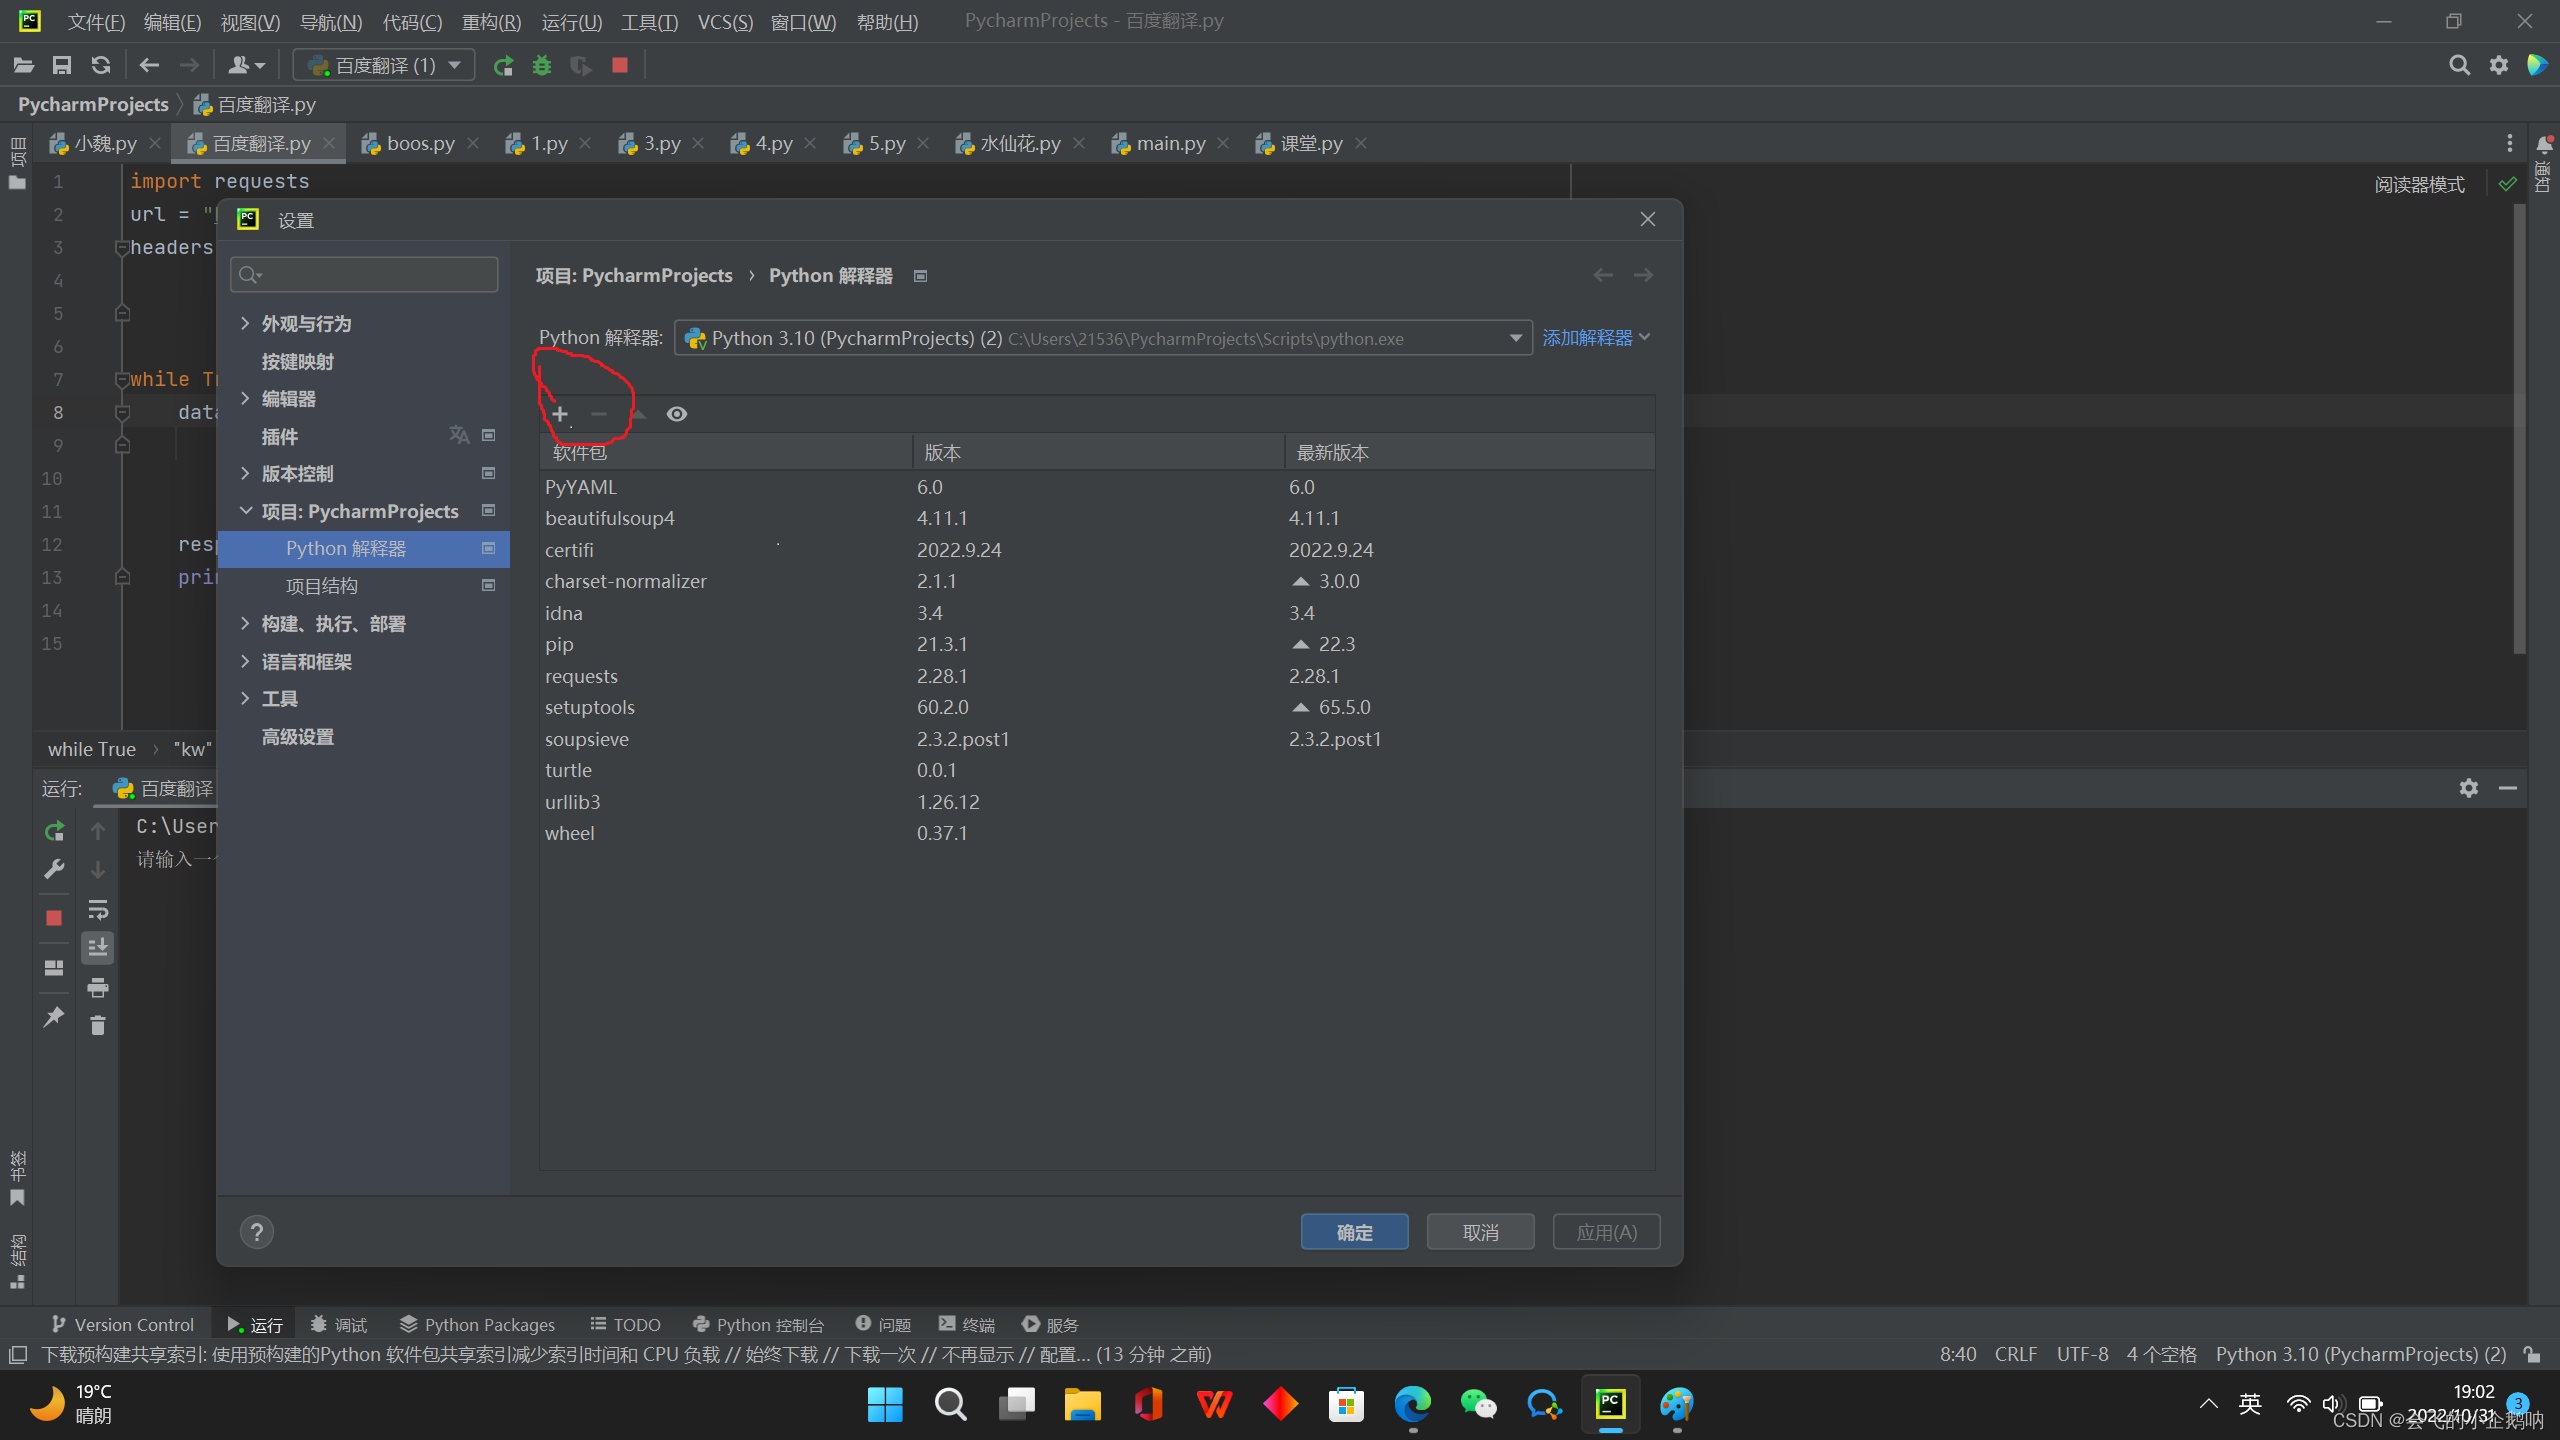Image resolution: width=2560 pixels, height=1440 pixels.
Task: Click the plus icon to install package
Action: coord(560,414)
